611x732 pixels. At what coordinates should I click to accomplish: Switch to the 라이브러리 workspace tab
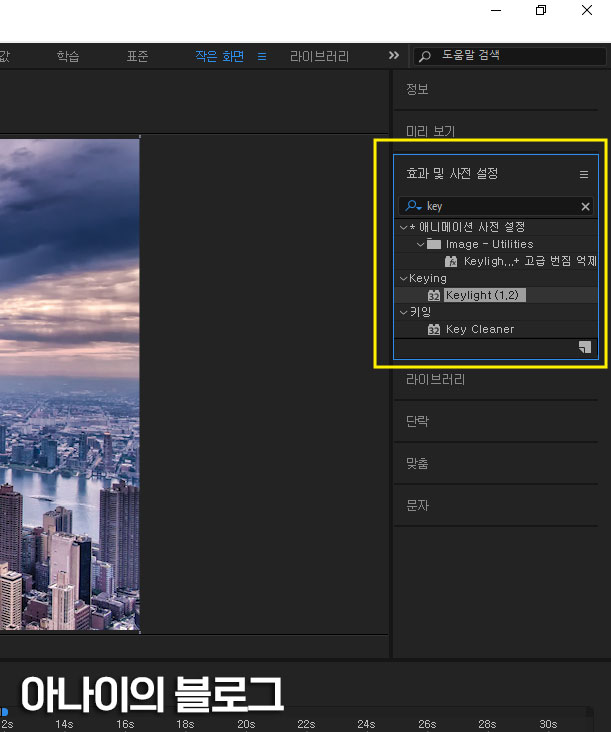tap(319, 57)
